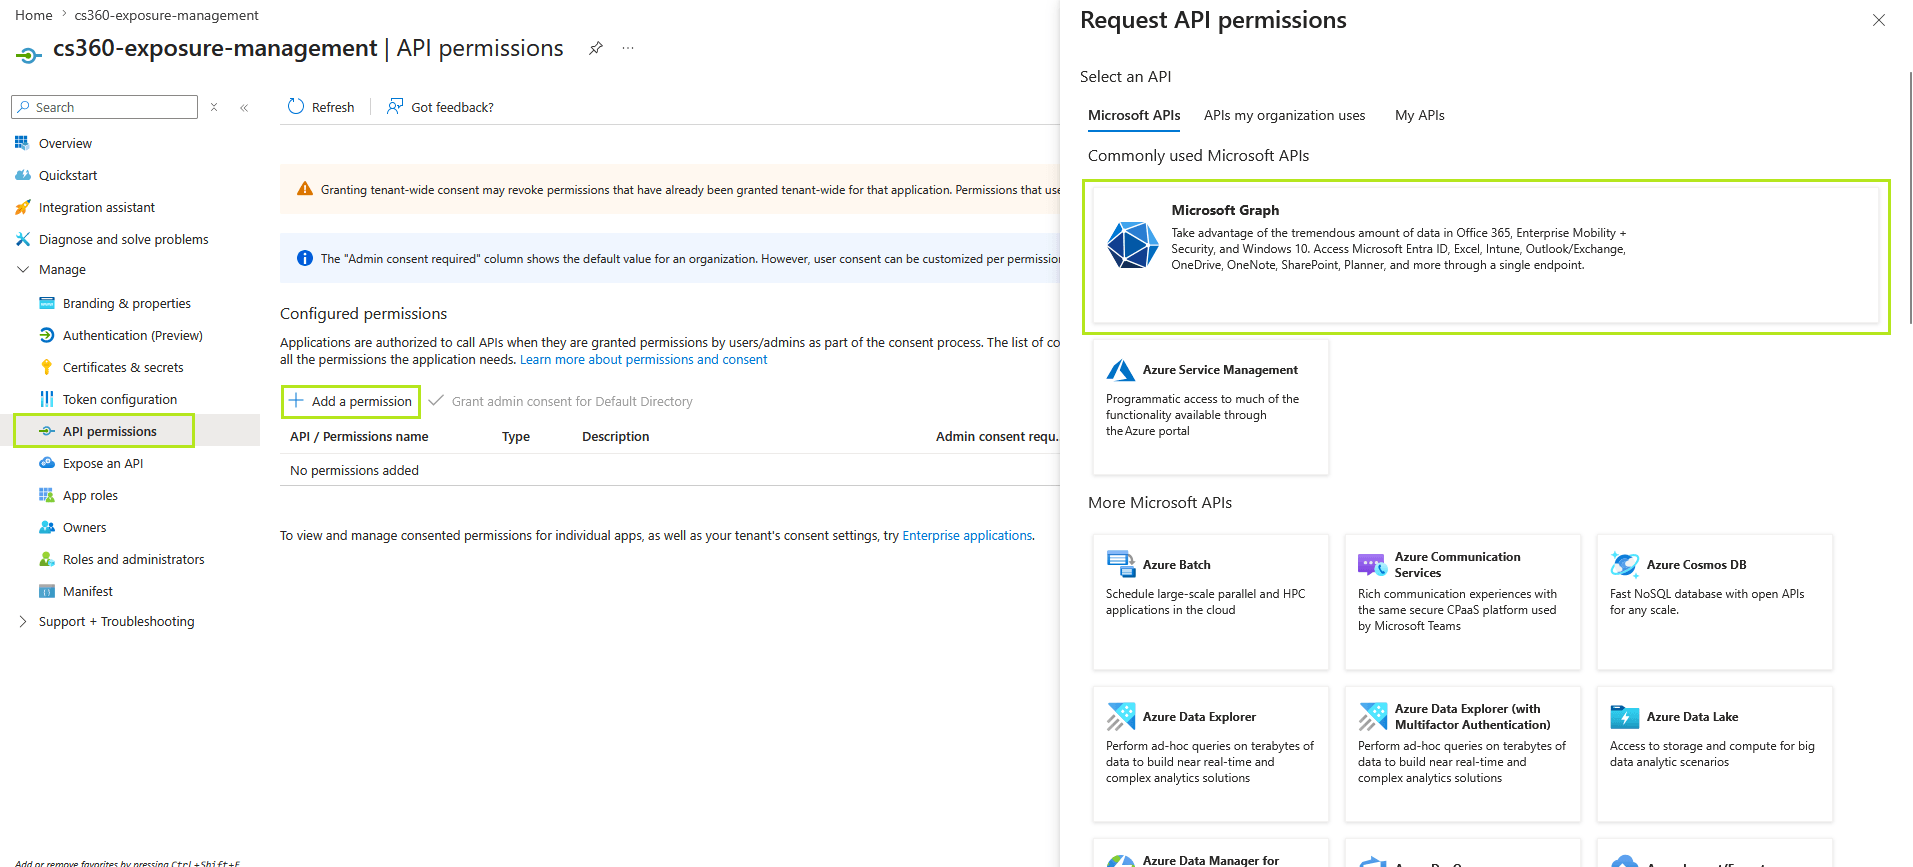Click the plus icon beside Add a permission
1913x867 pixels.
pos(296,401)
